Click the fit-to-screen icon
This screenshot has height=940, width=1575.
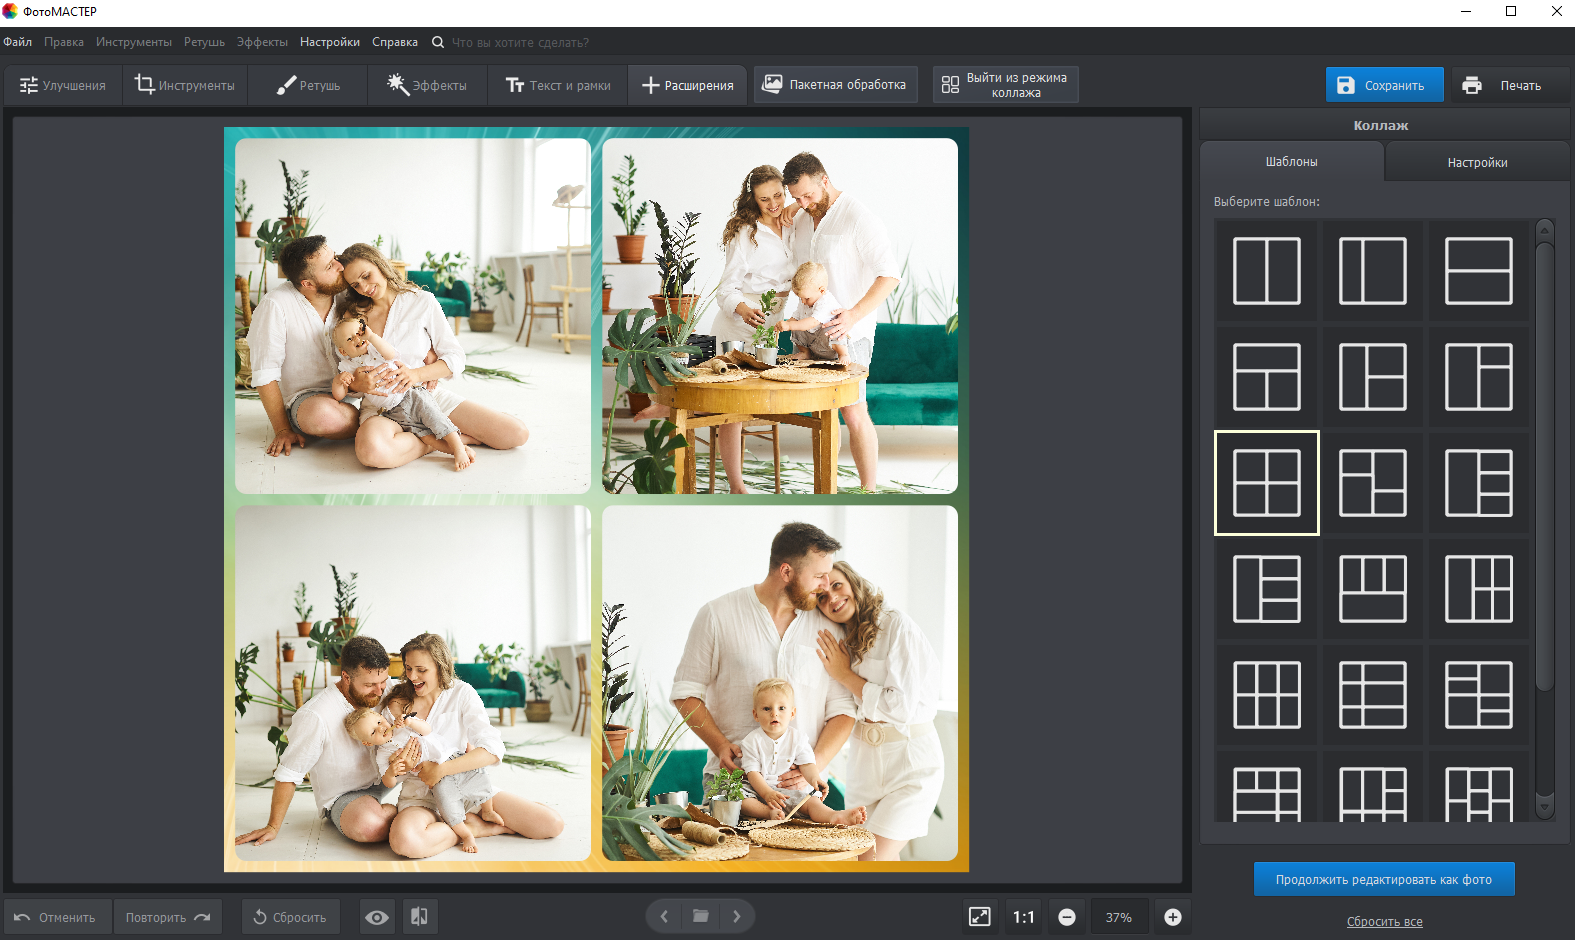click(x=979, y=917)
